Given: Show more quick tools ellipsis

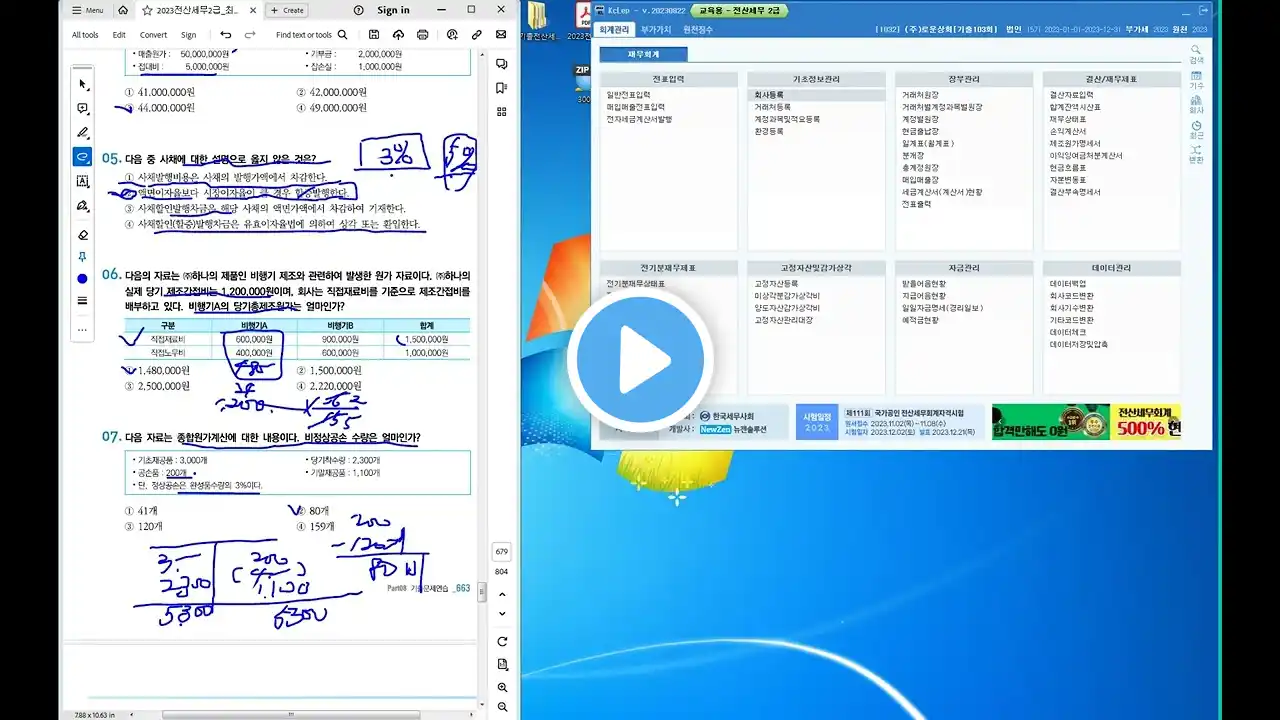Looking at the screenshot, I should point(82,328).
